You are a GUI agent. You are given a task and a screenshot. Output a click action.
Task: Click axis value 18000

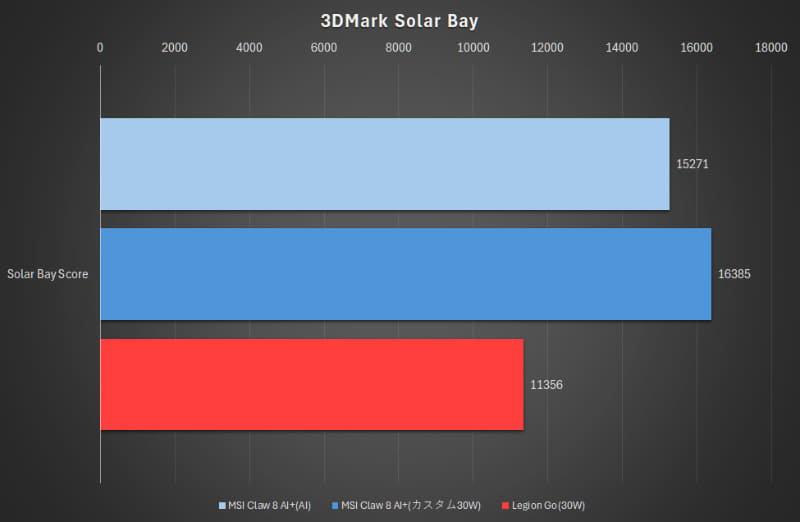[x=771, y=47]
